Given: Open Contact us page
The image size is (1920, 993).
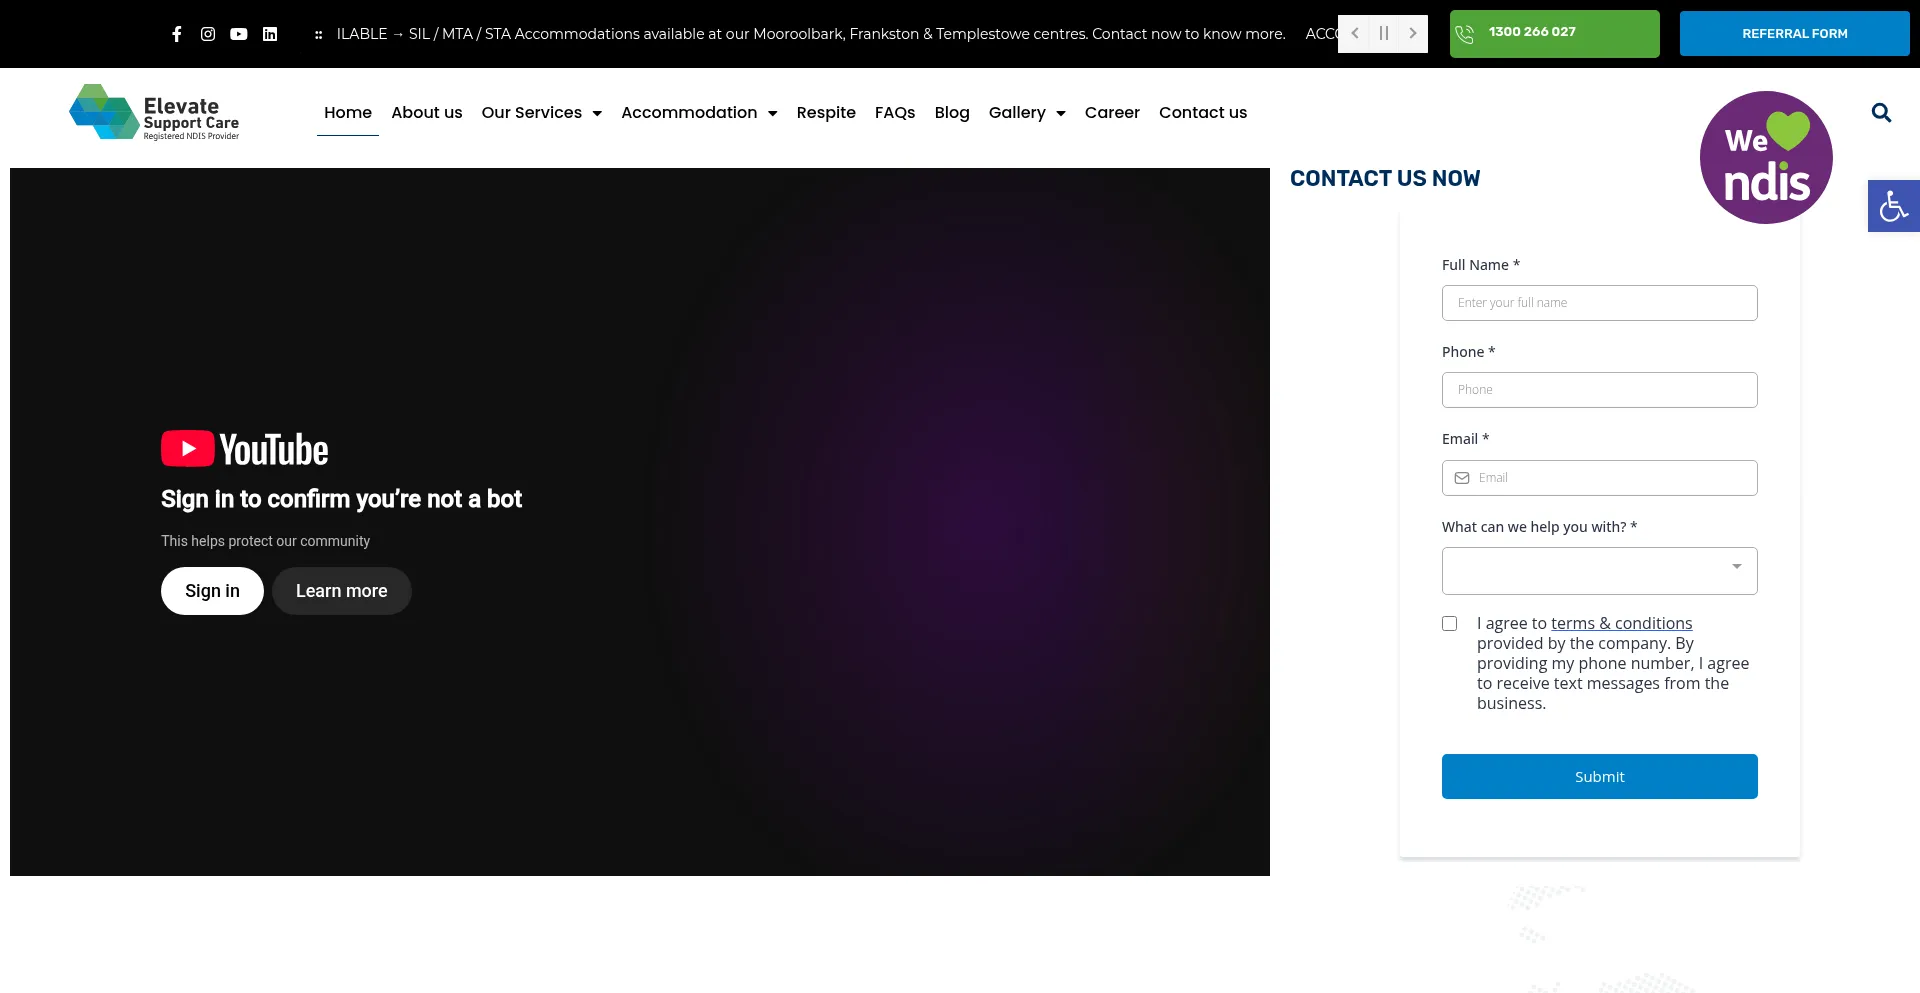Looking at the screenshot, I should tap(1203, 113).
